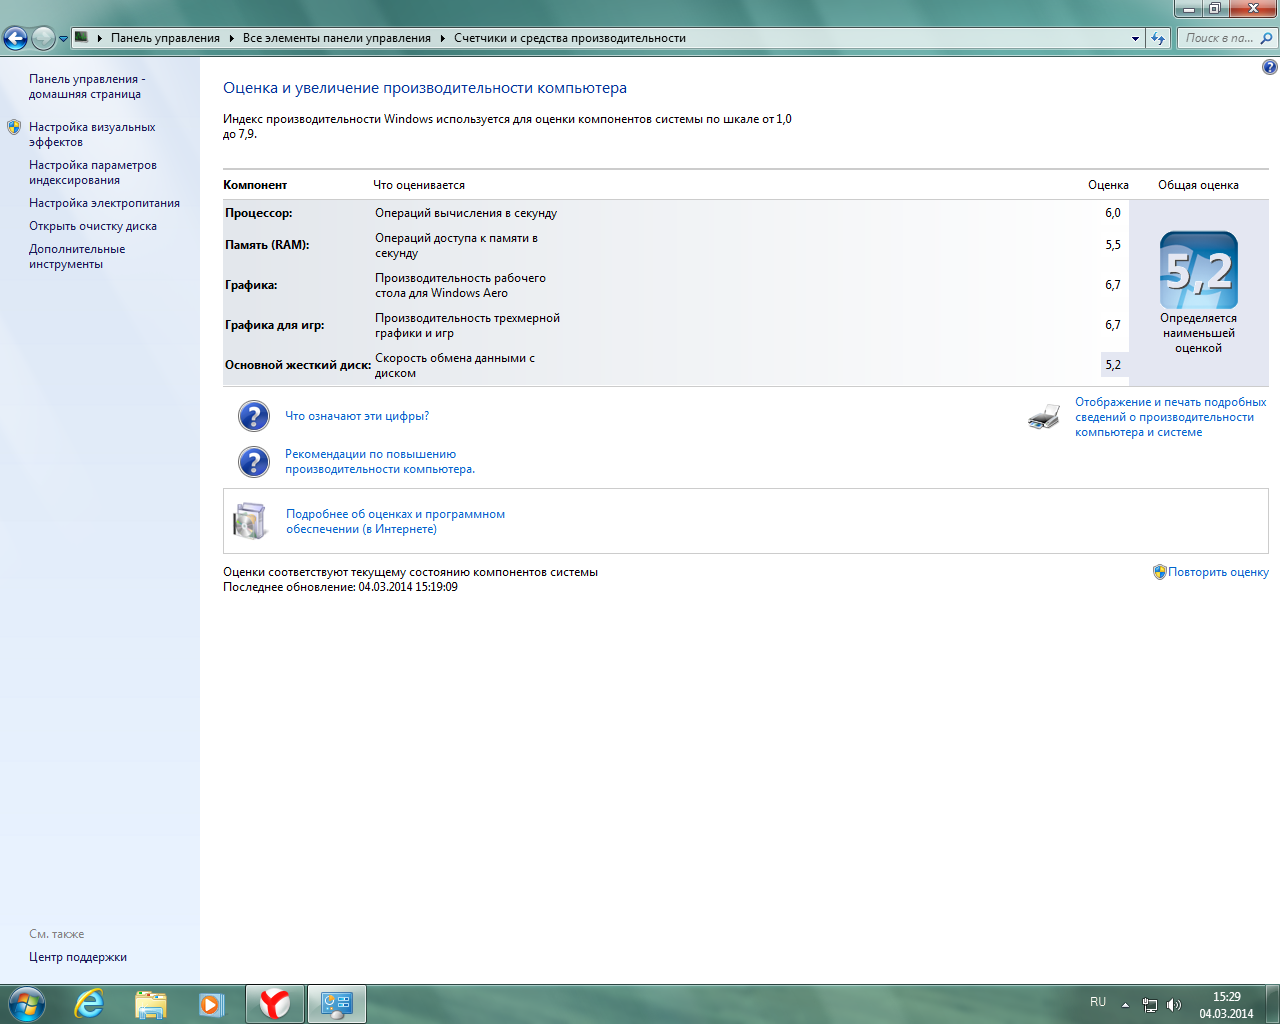Click the Show desktop strip

pyautogui.click(x=1272, y=1004)
